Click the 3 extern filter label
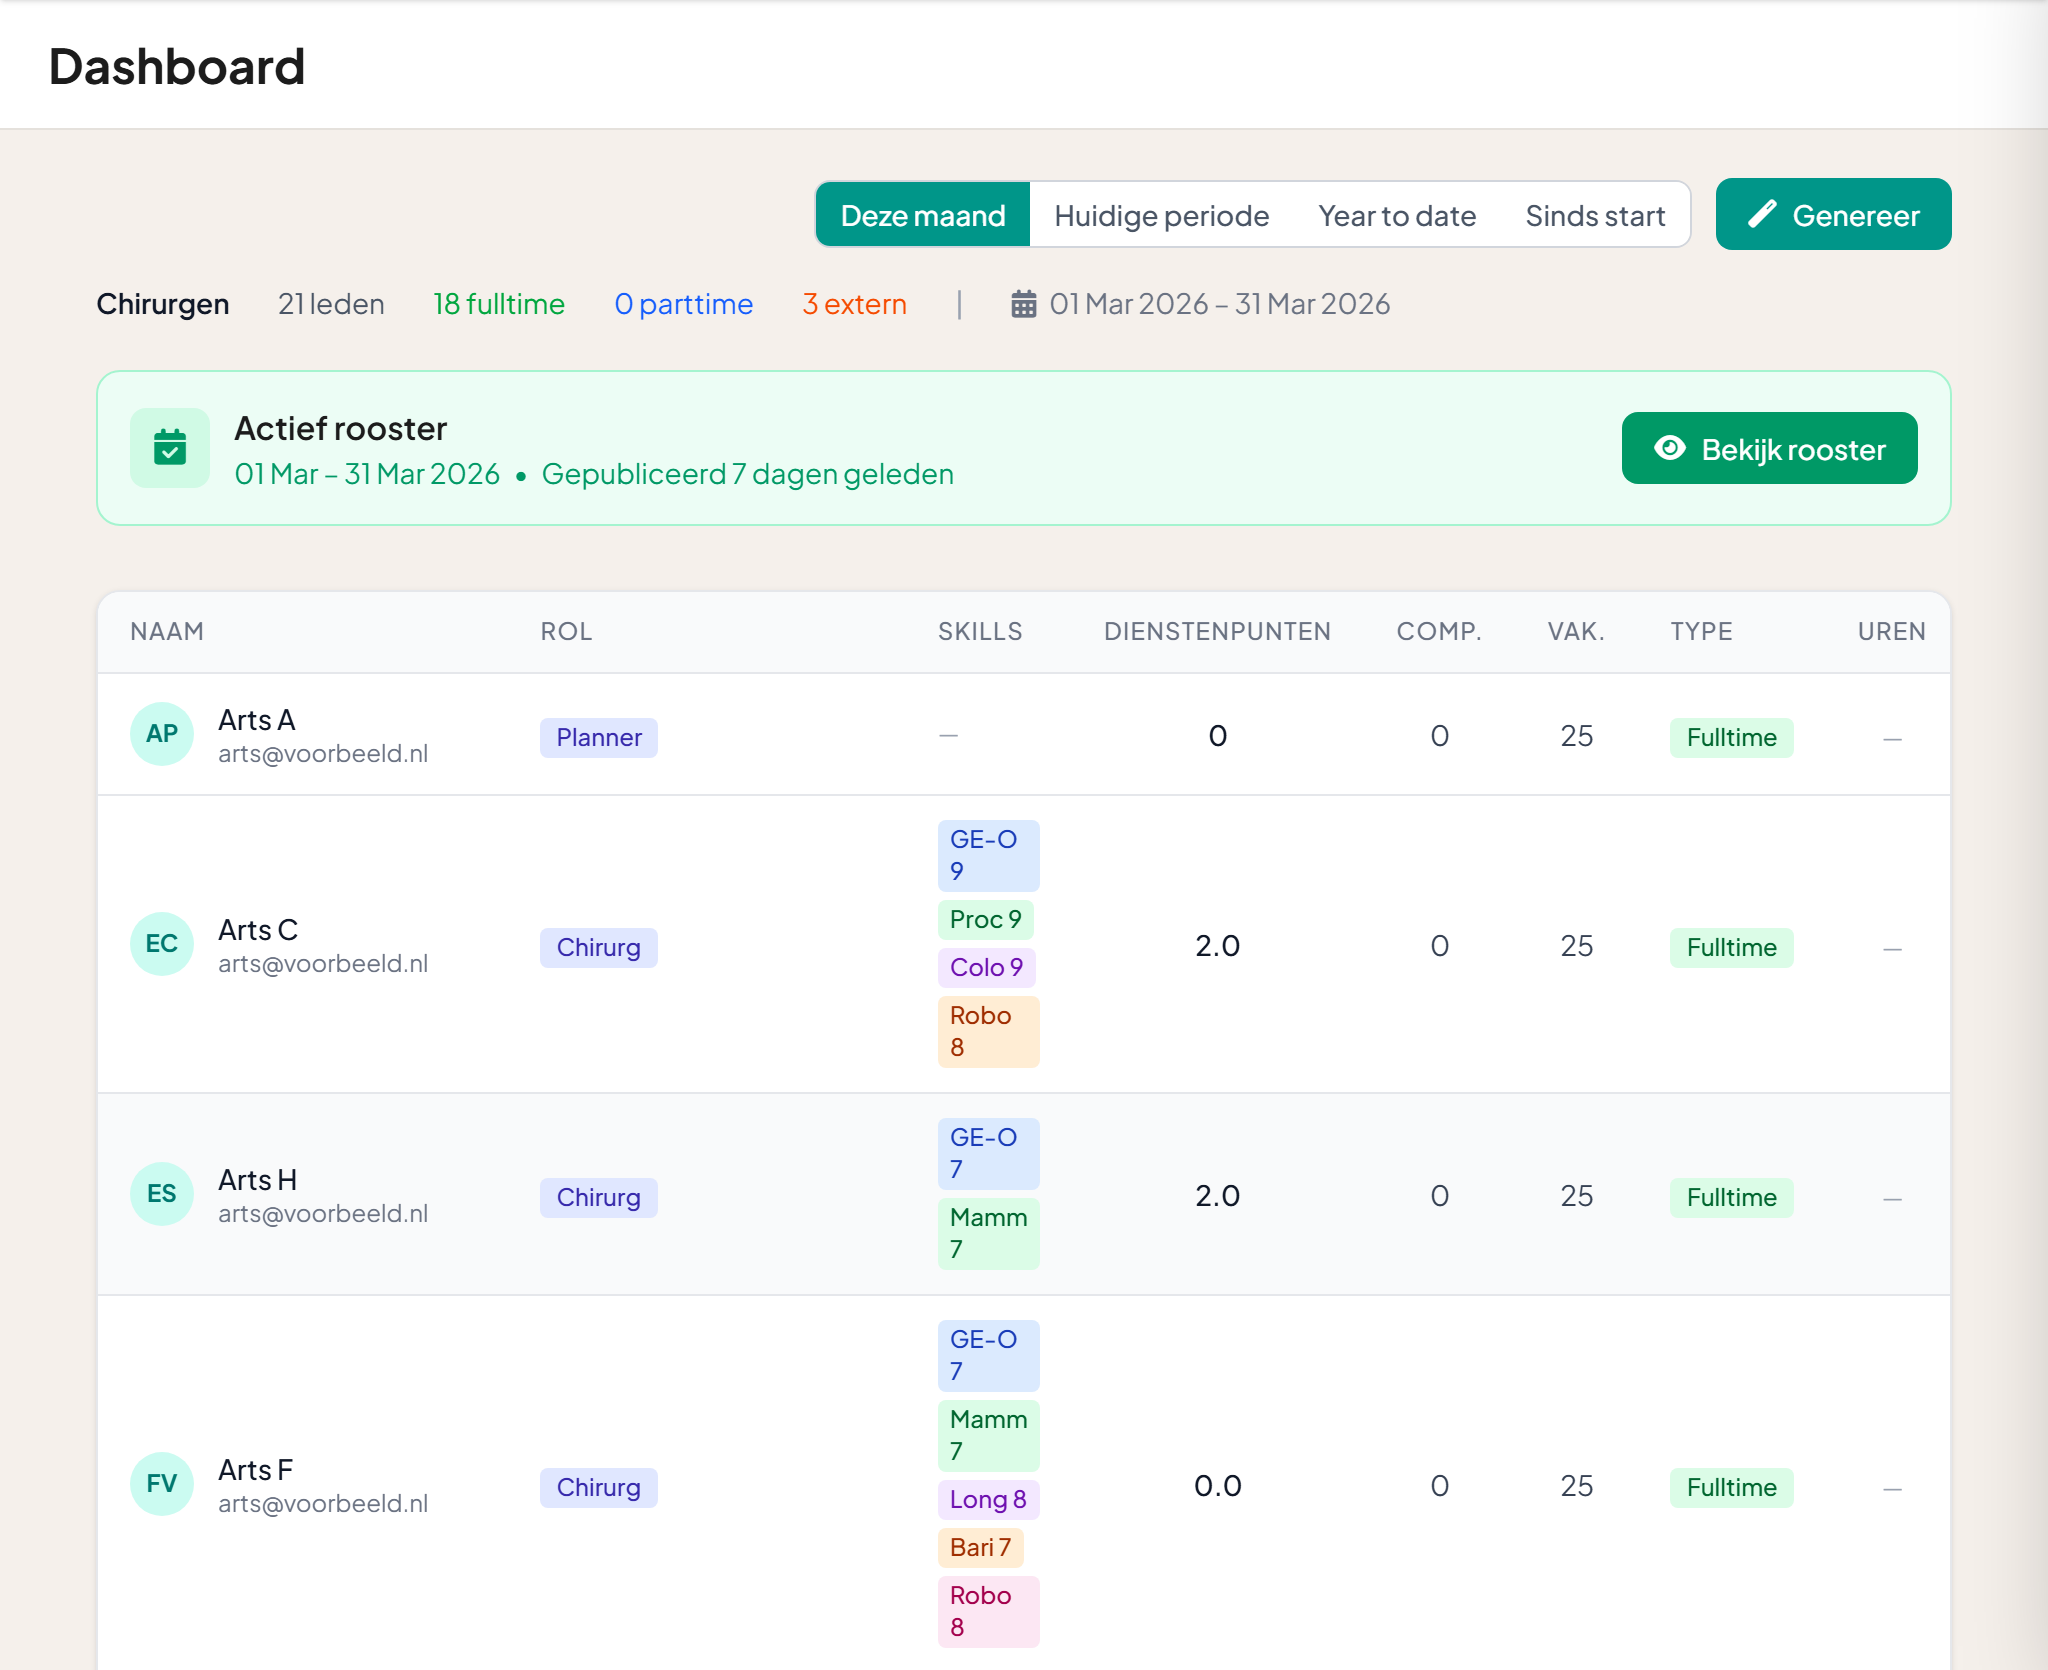The height and width of the screenshot is (1670, 2048). (853, 304)
